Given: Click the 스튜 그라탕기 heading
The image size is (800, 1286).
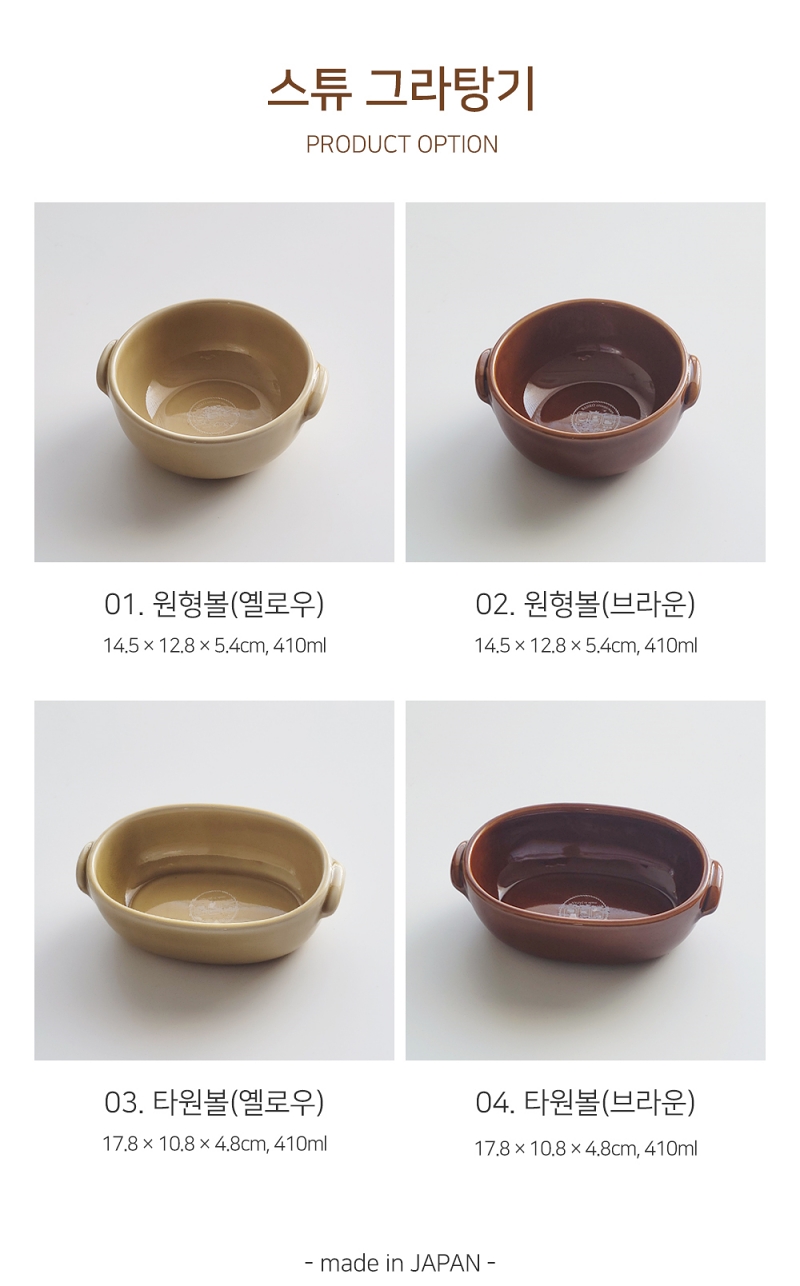Looking at the screenshot, I should pyautogui.click(x=401, y=91).
